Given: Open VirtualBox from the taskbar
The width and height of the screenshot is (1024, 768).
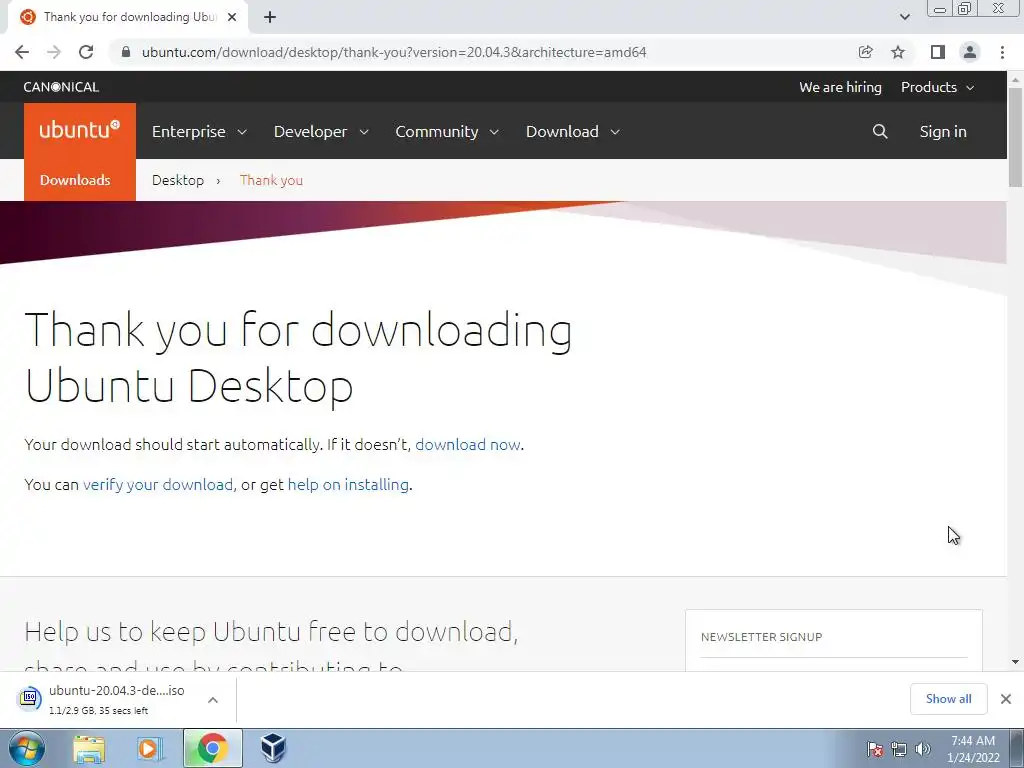Looking at the screenshot, I should [x=273, y=748].
